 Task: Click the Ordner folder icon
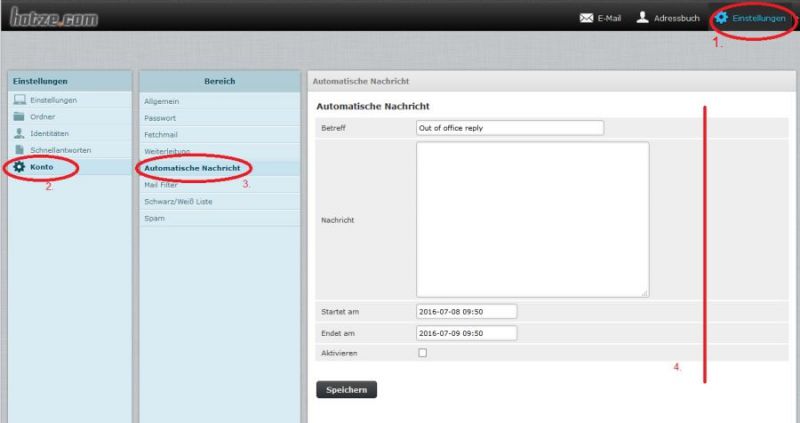point(19,117)
